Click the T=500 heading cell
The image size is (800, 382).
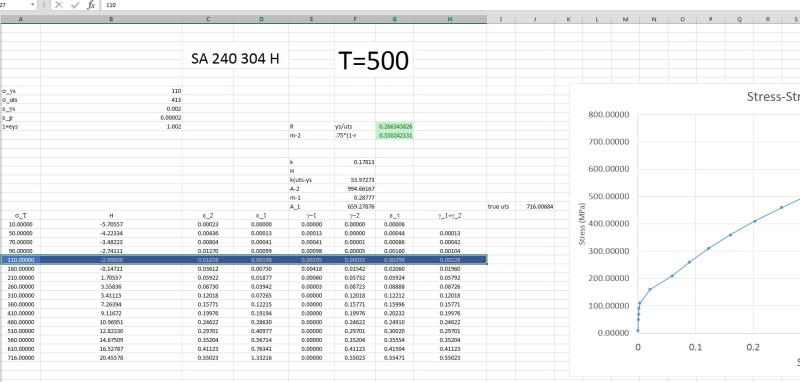click(373, 61)
